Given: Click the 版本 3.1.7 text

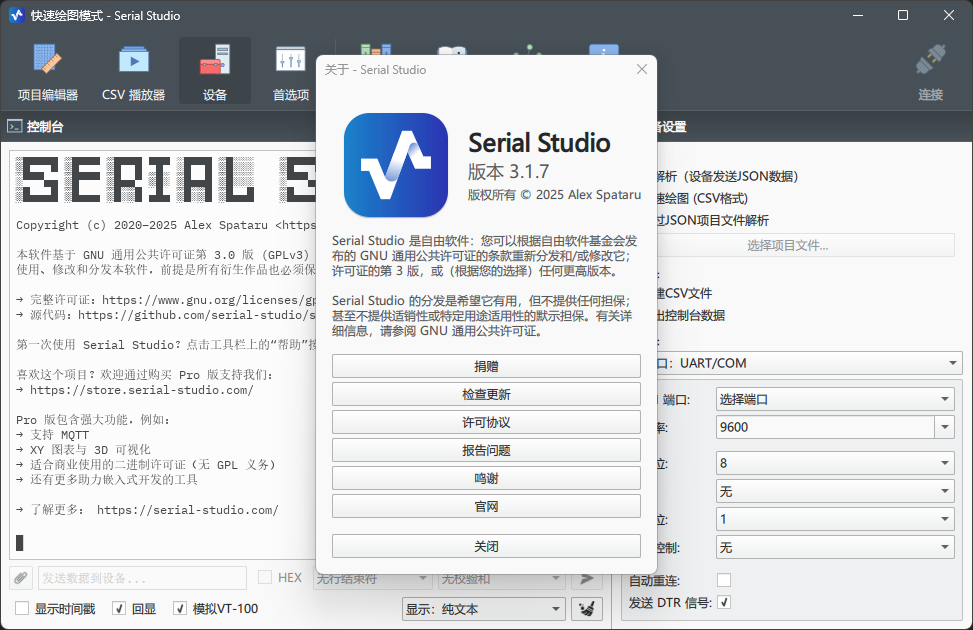Looking at the screenshot, I should click(x=508, y=171).
